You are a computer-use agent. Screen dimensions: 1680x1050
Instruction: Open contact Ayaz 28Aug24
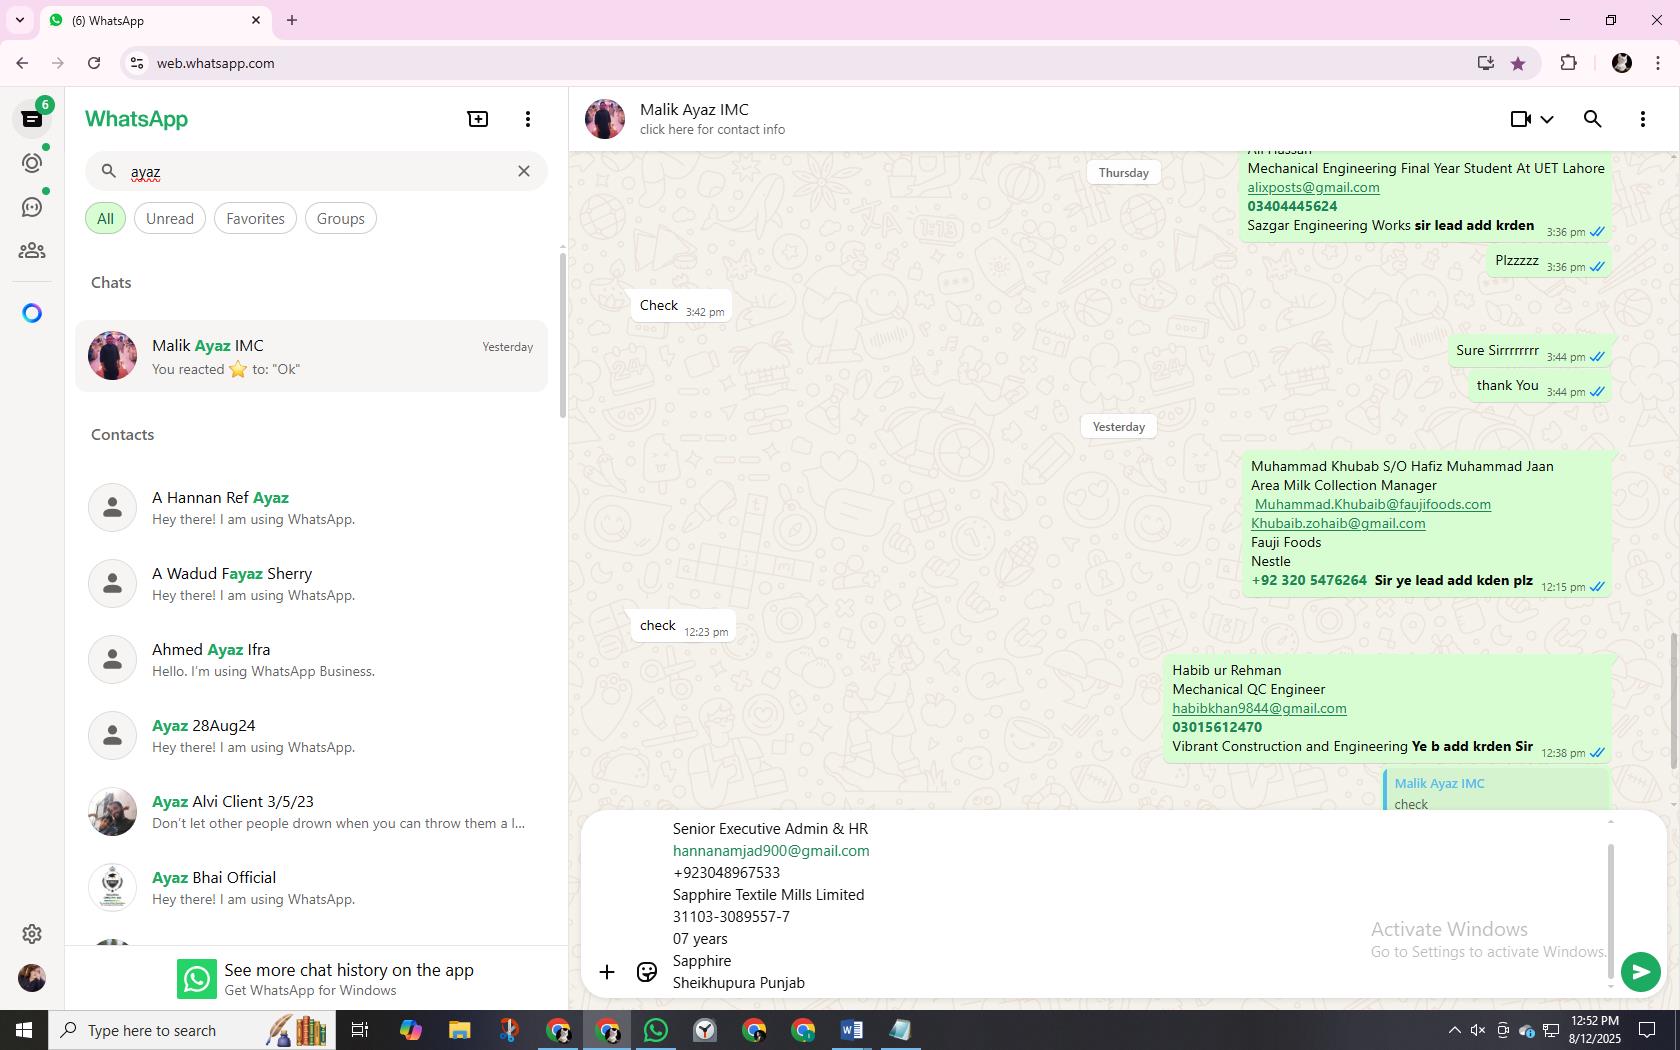(311, 735)
